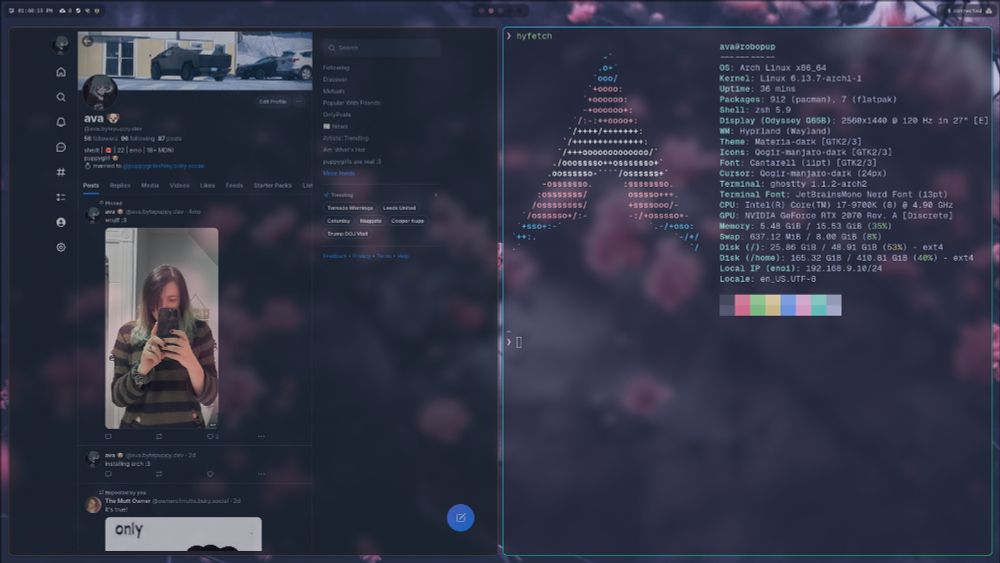The width and height of the screenshot is (1000, 563).
Task: Repost the 'installing arch' post
Action: [x=159, y=474]
